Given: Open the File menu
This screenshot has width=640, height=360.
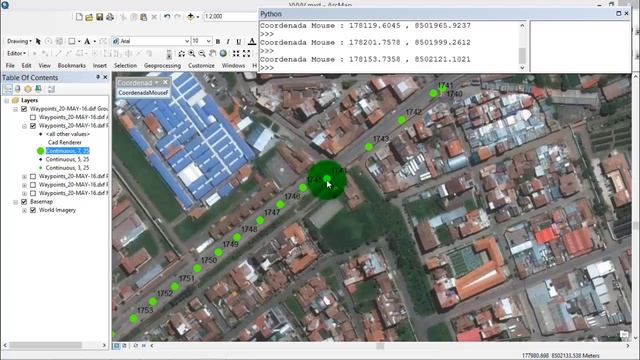Looking at the screenshot, I should 10,65.
